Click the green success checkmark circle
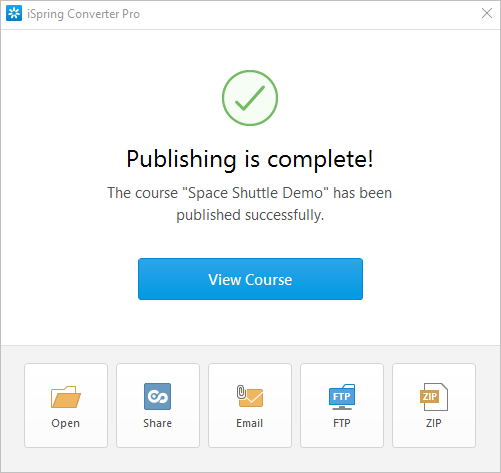Image resolution: width=501 pixels, height=473 pixels. [250, 98]
